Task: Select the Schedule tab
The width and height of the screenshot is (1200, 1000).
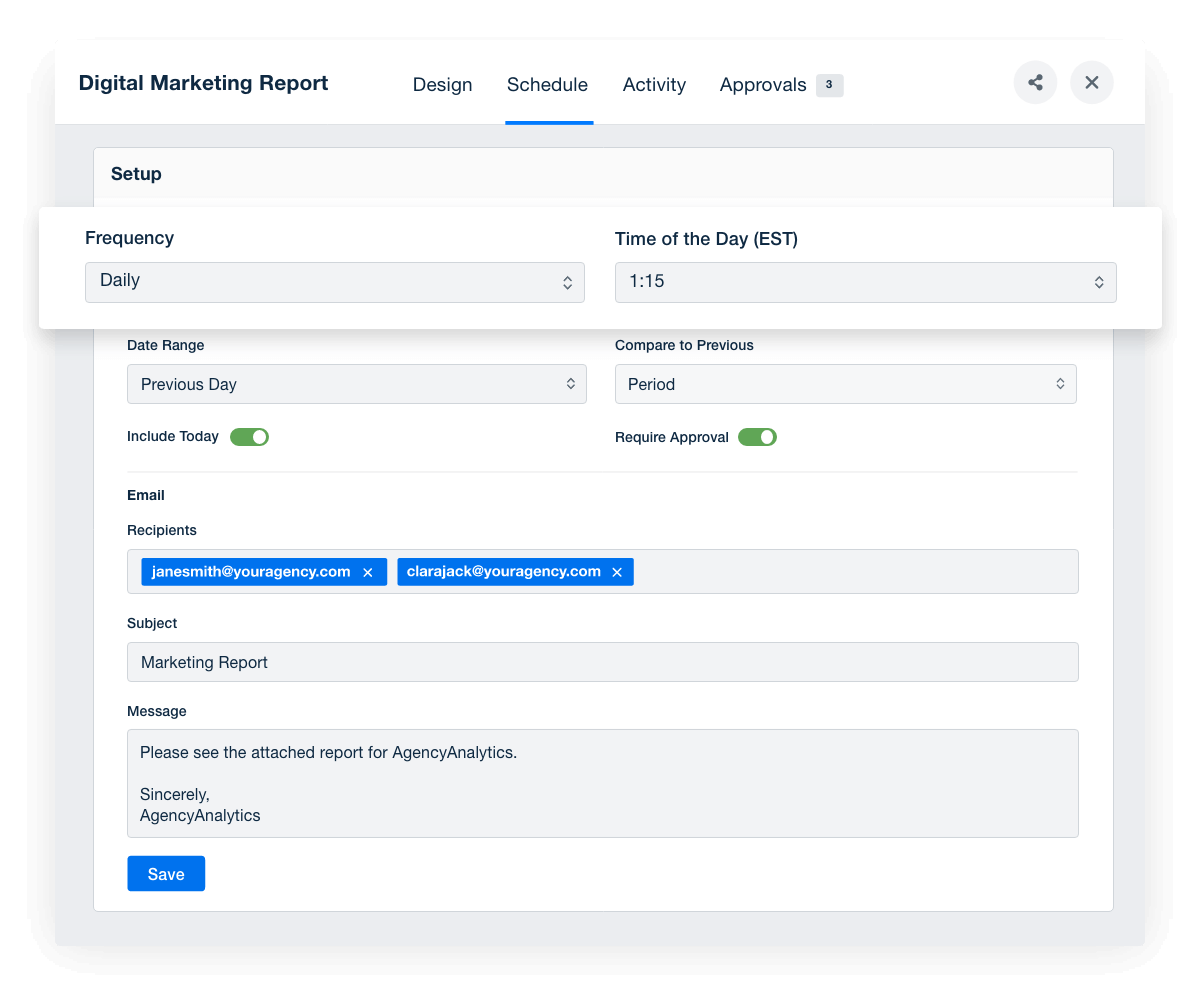Action: pos(547,85)
